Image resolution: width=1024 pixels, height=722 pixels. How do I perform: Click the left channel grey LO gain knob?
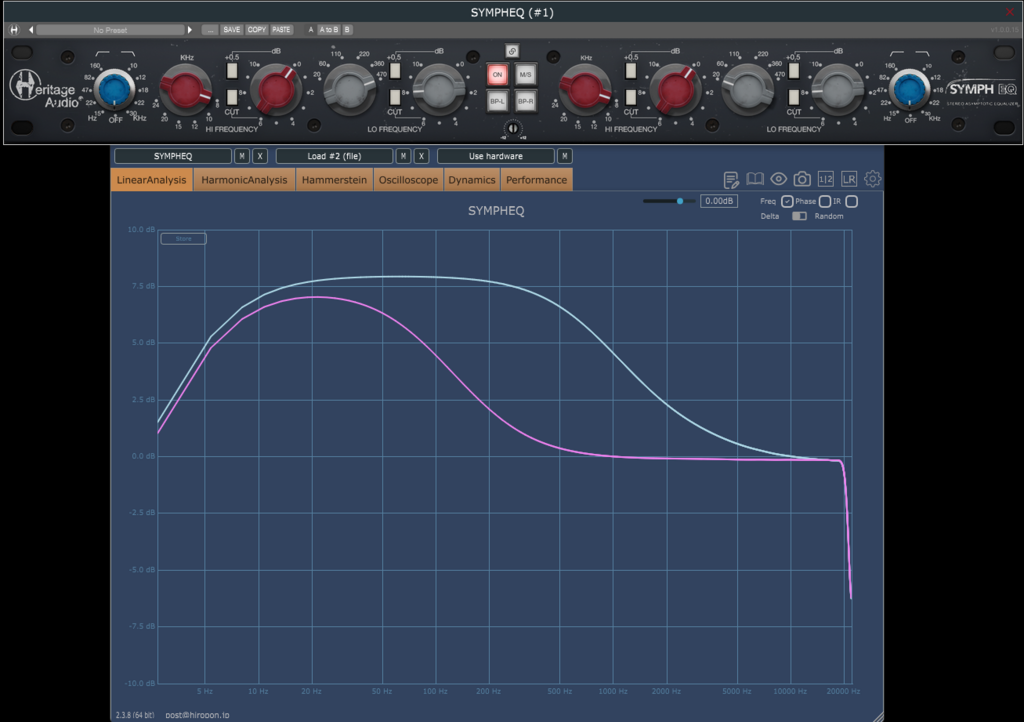point(439,89)
